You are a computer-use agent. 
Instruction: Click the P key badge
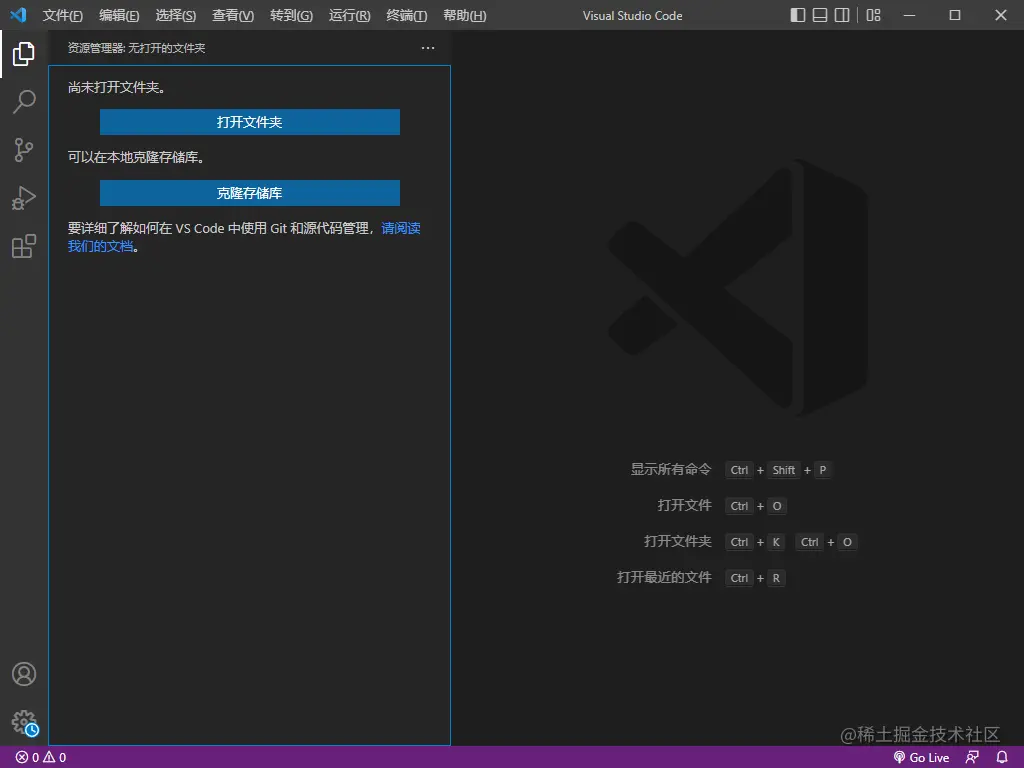click(823, 470)
